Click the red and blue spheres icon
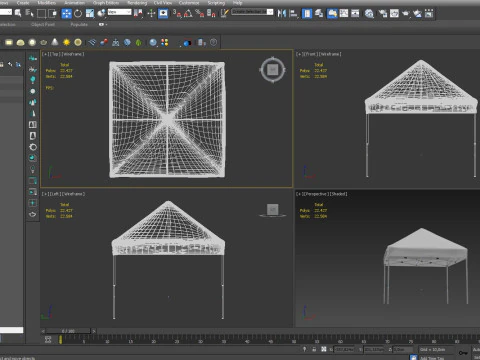 pos(104,42)
